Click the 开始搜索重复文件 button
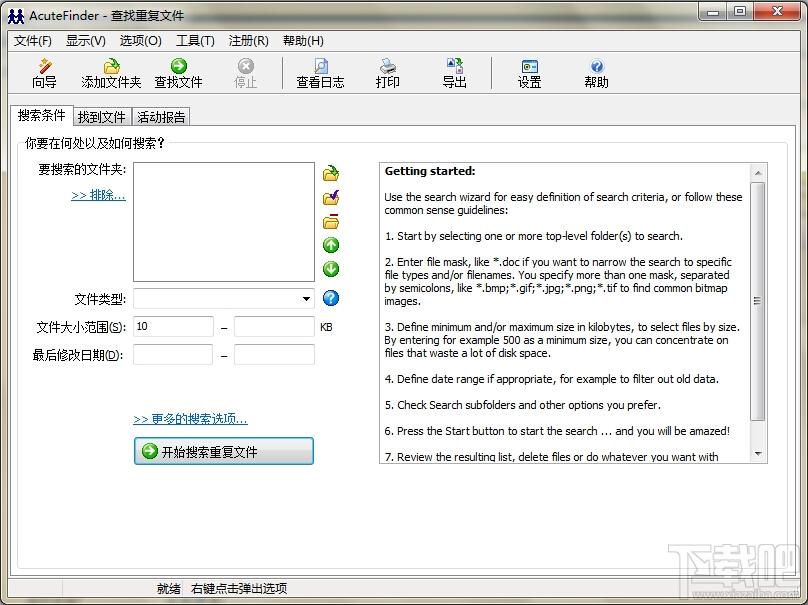The width and height of the screenshot is (808, 605). (x=224, y=451)
